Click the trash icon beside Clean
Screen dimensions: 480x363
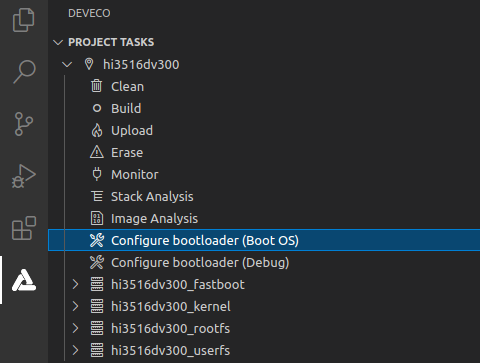[97, 86]
